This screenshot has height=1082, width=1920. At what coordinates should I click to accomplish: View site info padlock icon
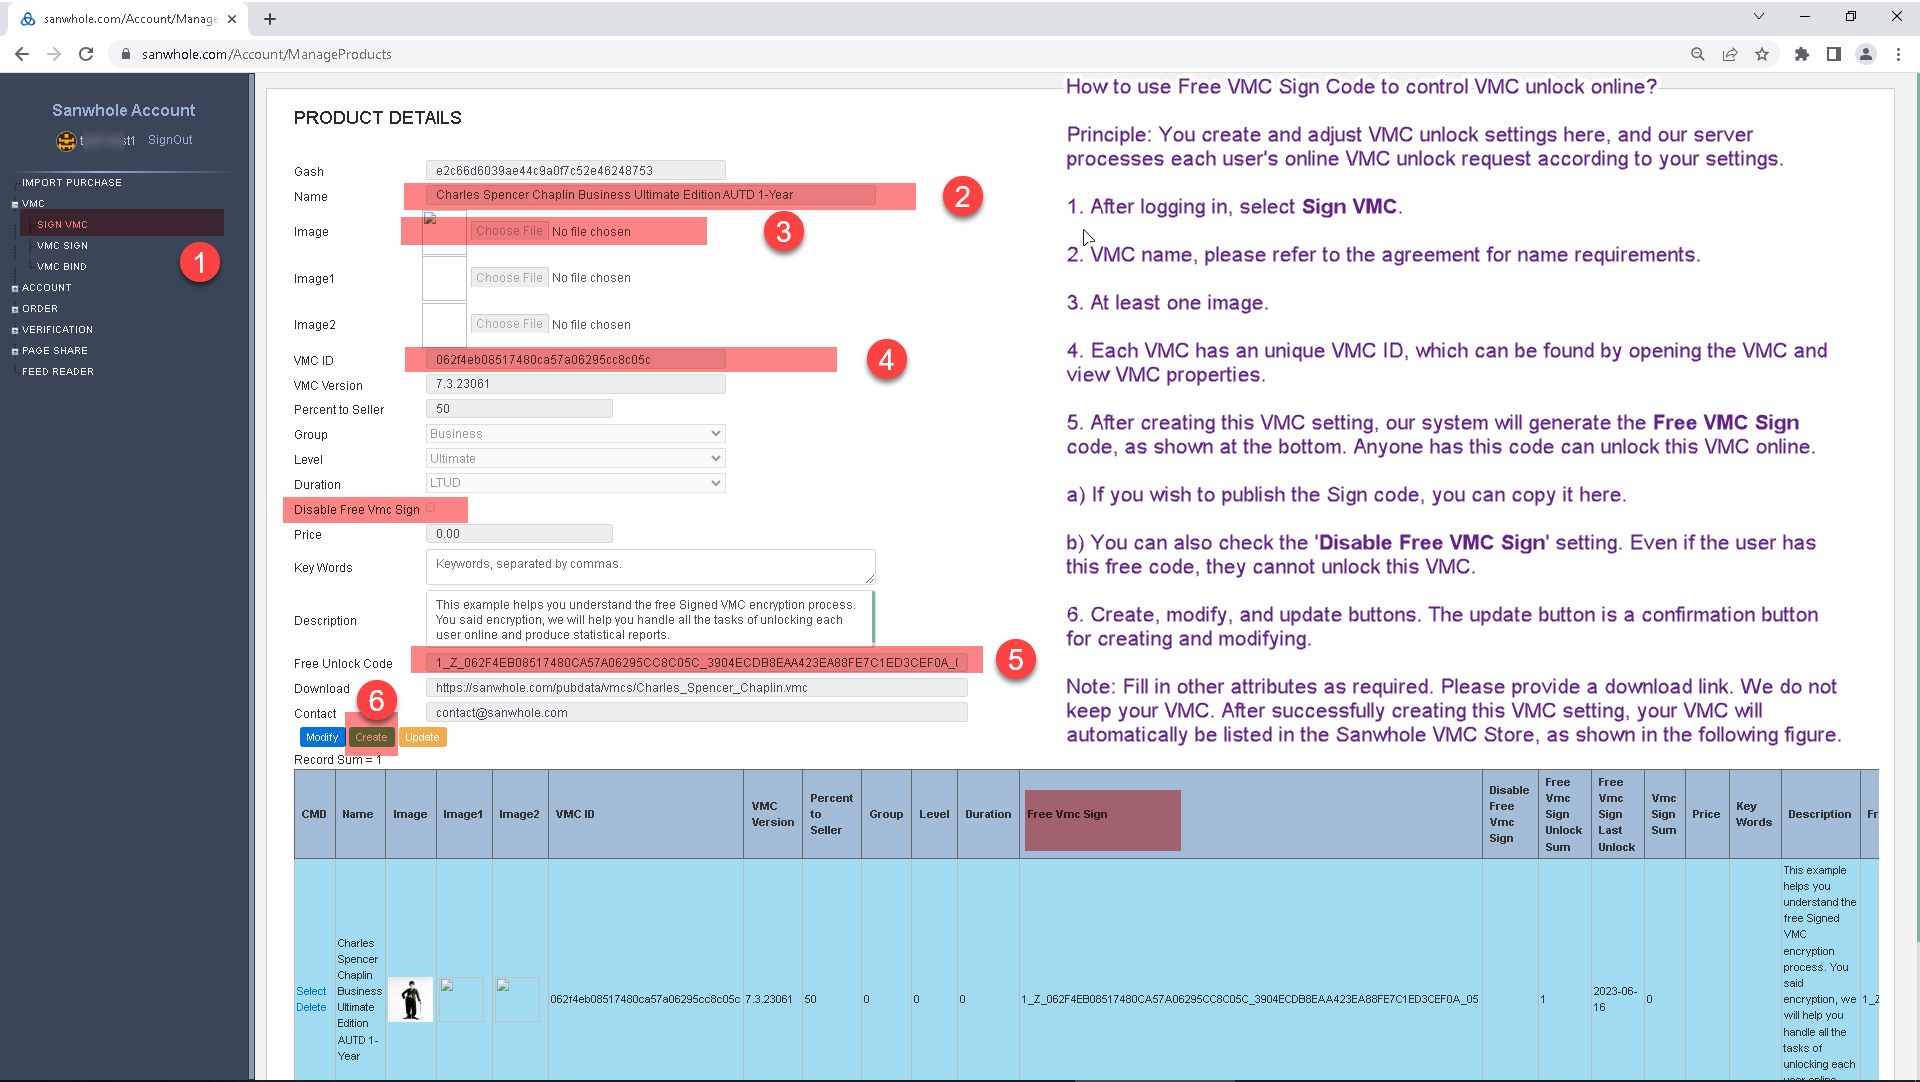click(126, 54)
